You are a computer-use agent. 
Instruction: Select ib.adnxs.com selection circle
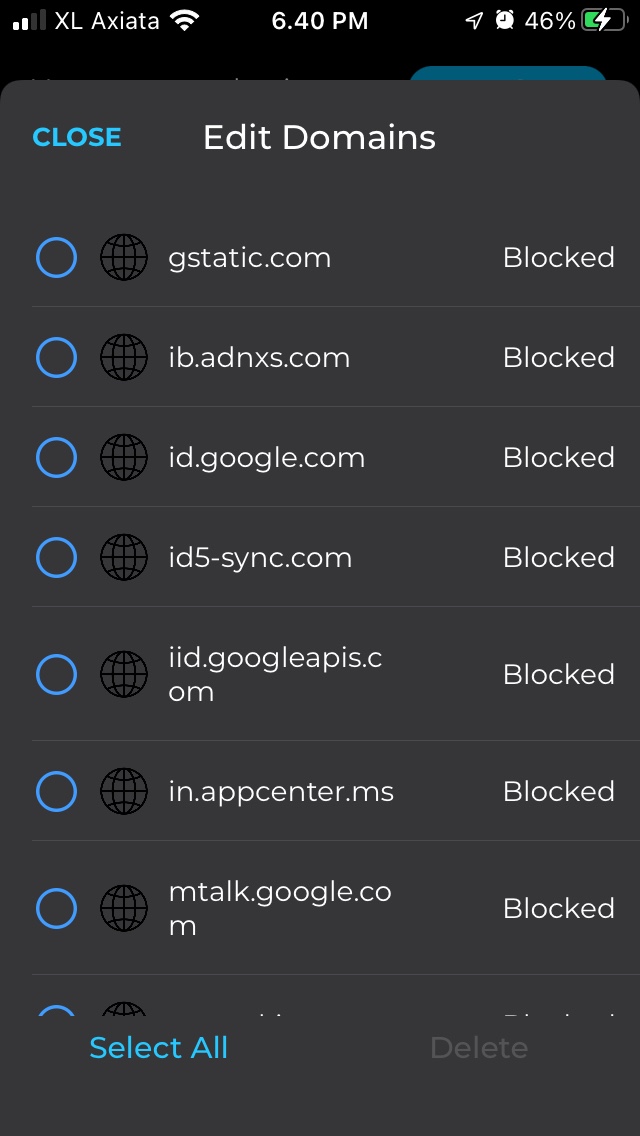pyautogui.click(x=56, y=358)
